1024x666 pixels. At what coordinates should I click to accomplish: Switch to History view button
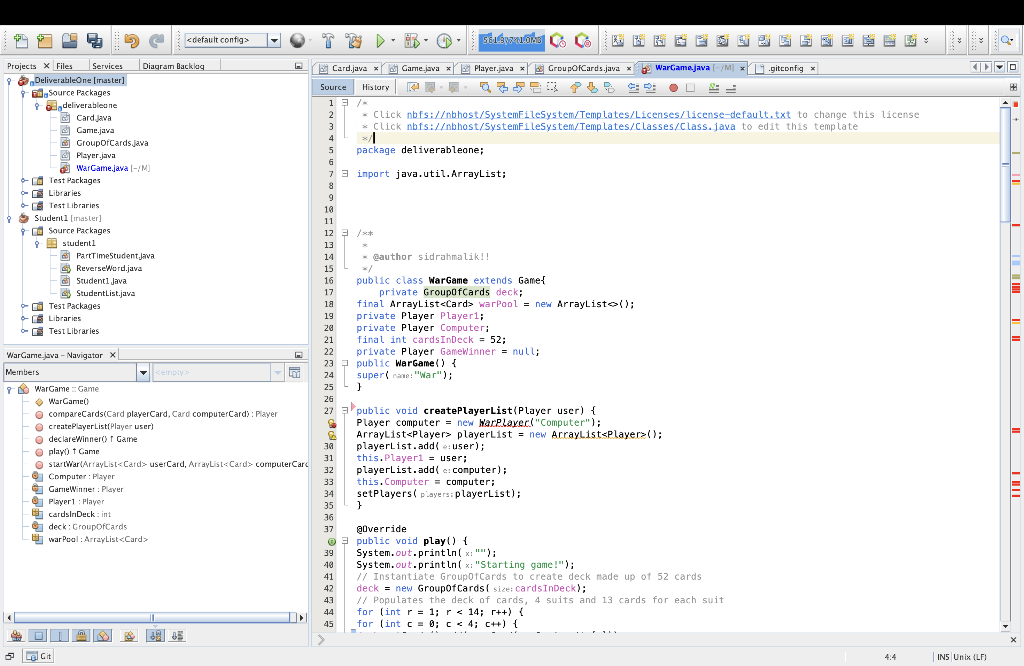(375, 88)
